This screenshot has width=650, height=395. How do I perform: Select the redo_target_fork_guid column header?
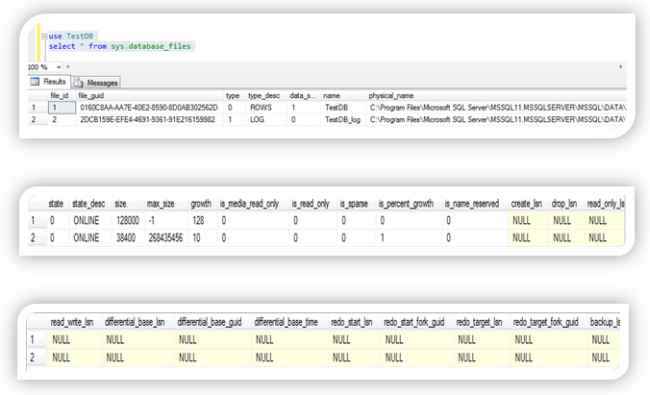point(546,322)
